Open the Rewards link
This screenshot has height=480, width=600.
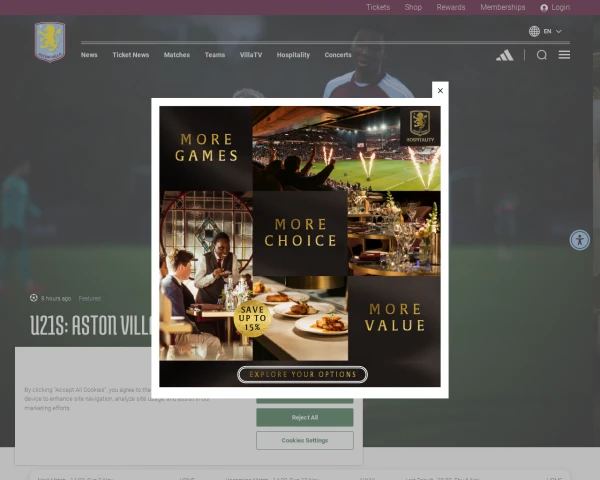pyautogui.click(x=451, y=7)
